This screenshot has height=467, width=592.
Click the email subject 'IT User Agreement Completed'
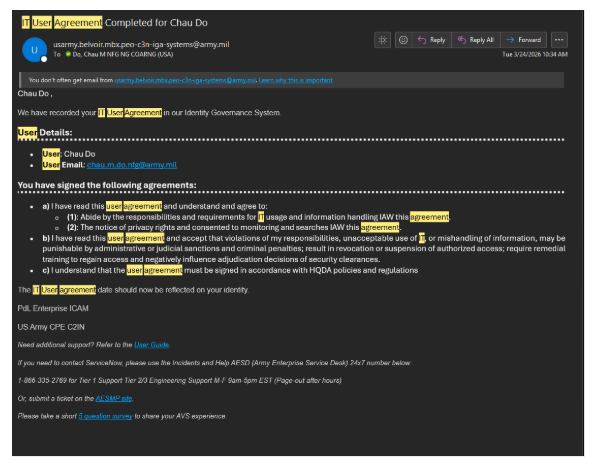114,23
